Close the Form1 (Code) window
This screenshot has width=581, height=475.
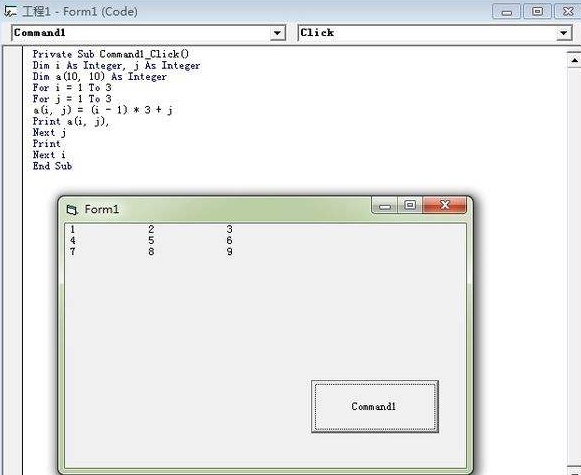pyautogui.click(x=567, y=11)
